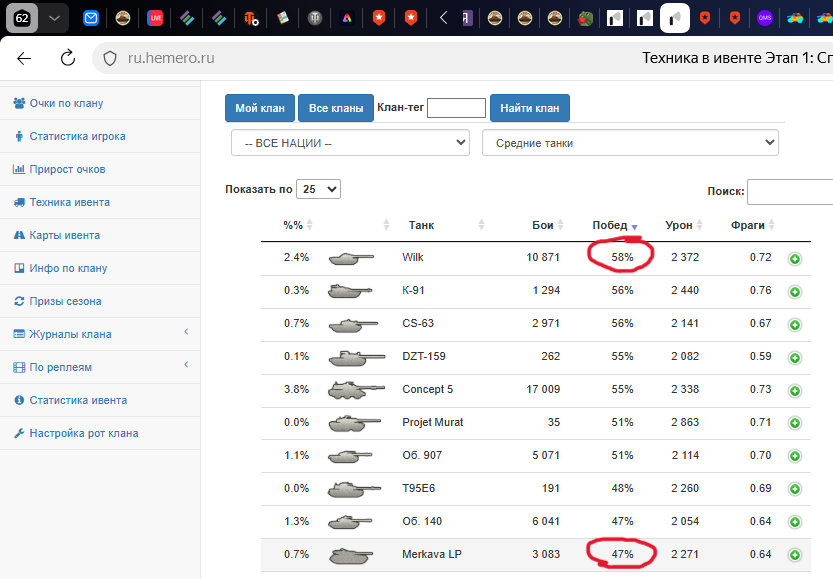This screenshot has height=579, width=833.
Task: Click the Клан-тег input field
Action: 456,108
